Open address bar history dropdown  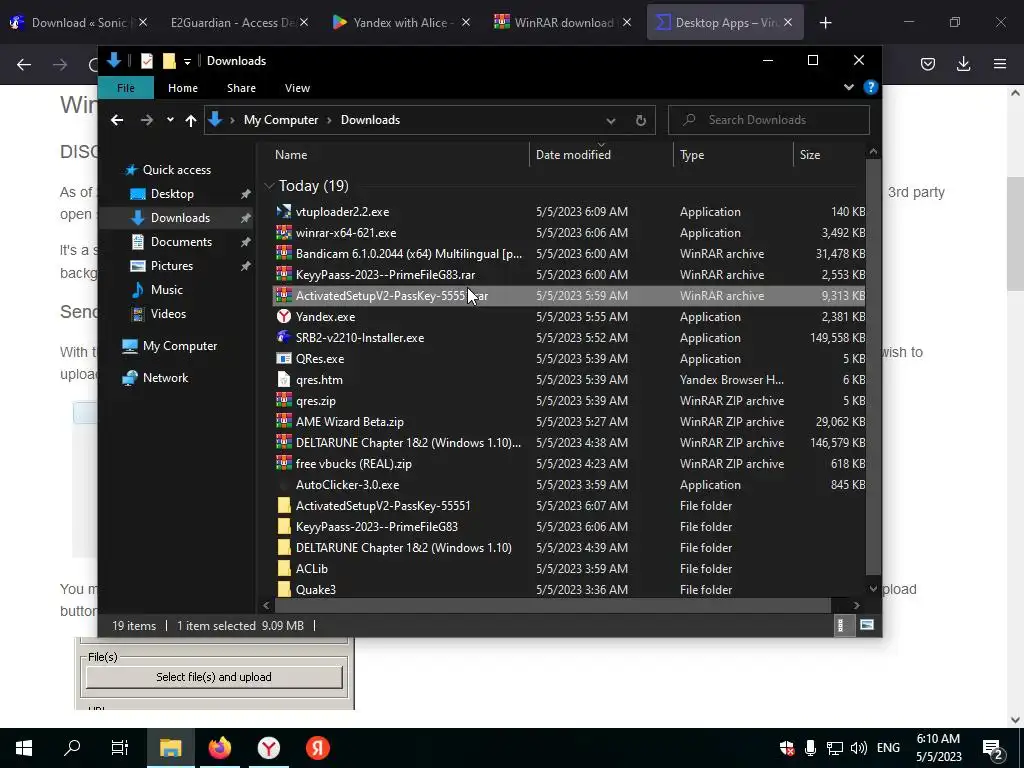611,120
